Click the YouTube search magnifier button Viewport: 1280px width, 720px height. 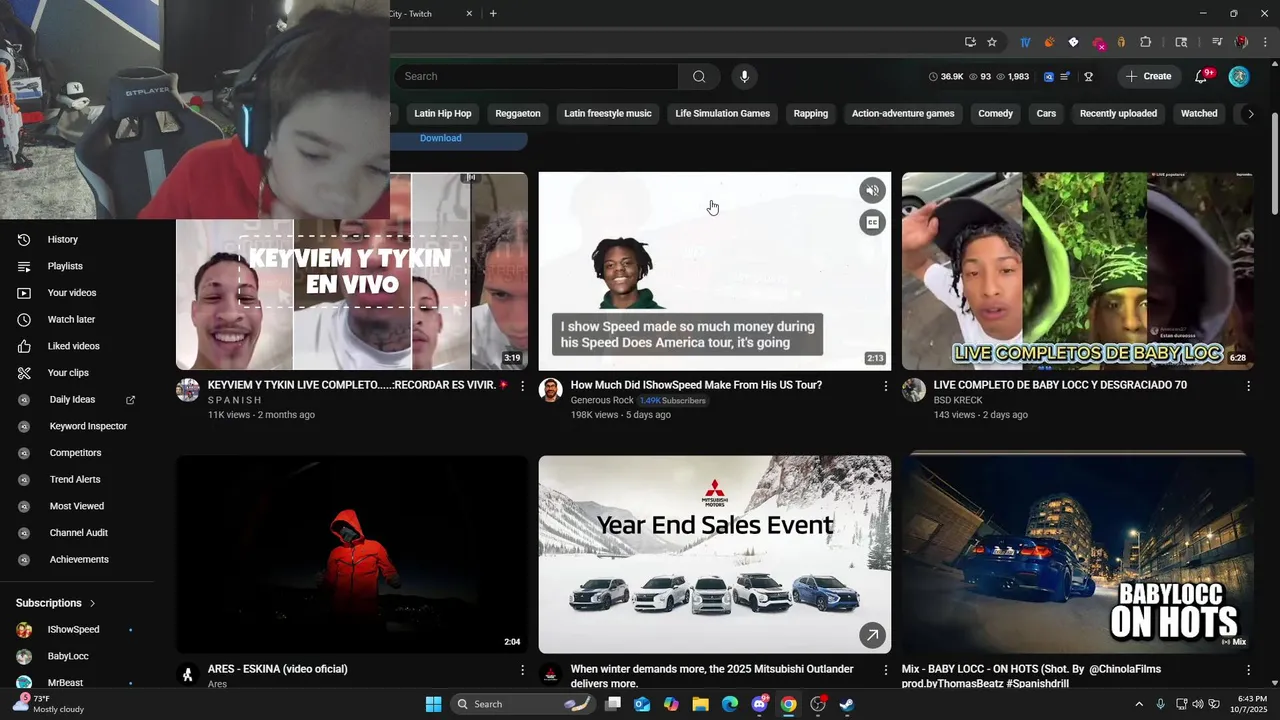click(x=699, y=76)
